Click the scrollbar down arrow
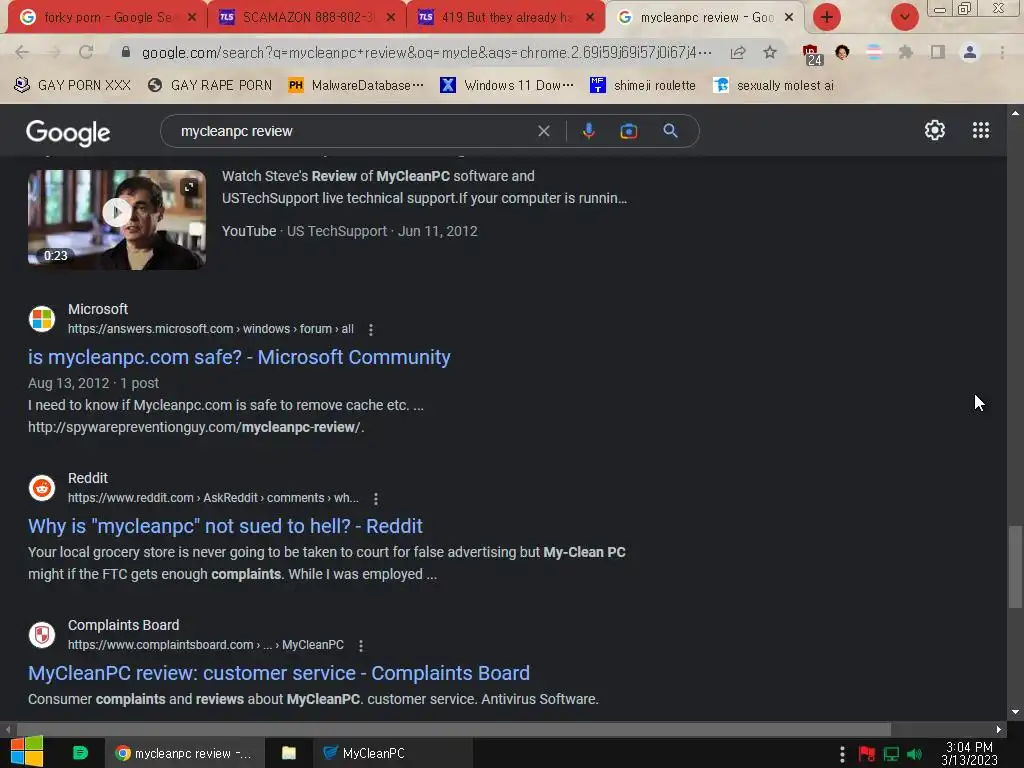The width and height of the screenshot is (1024, 768). [1015, 712]
